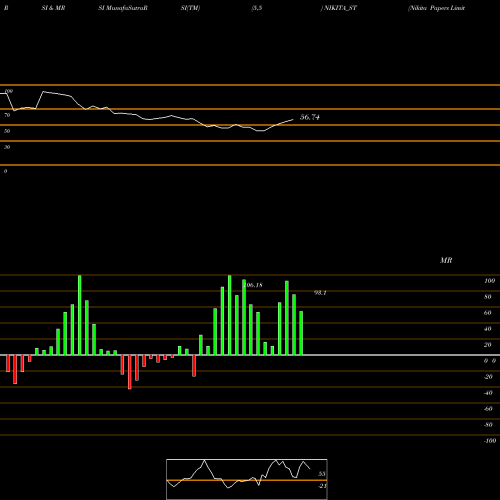Click the mini chart thumbnail at bottom
Image resolution: width=500 pixels, height=500 pixels.
pos(247,479)
